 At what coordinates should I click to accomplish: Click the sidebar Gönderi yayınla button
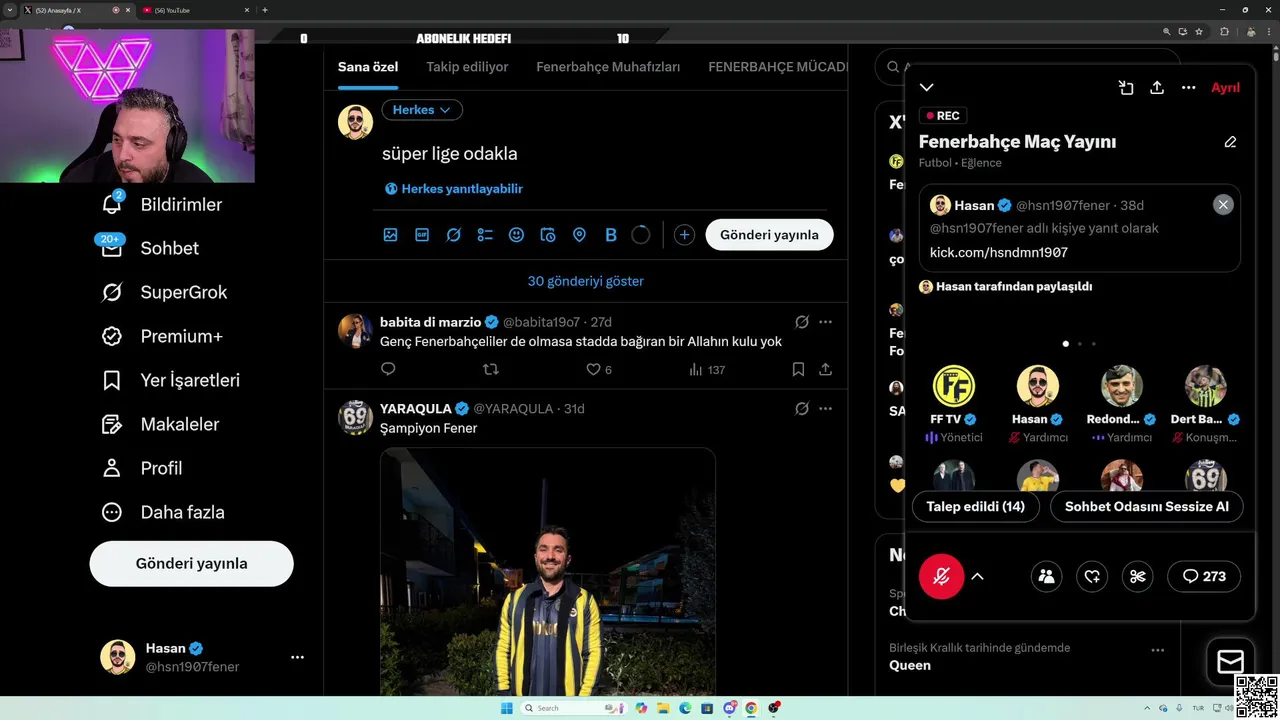tap(191, 563)
